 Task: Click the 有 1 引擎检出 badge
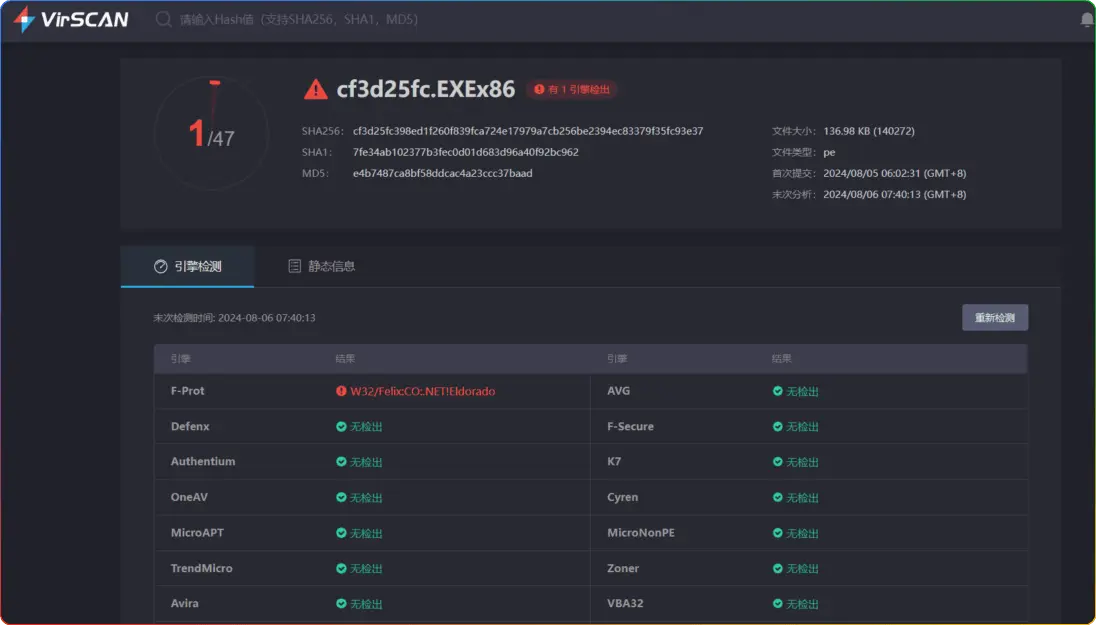click(572, 90)
